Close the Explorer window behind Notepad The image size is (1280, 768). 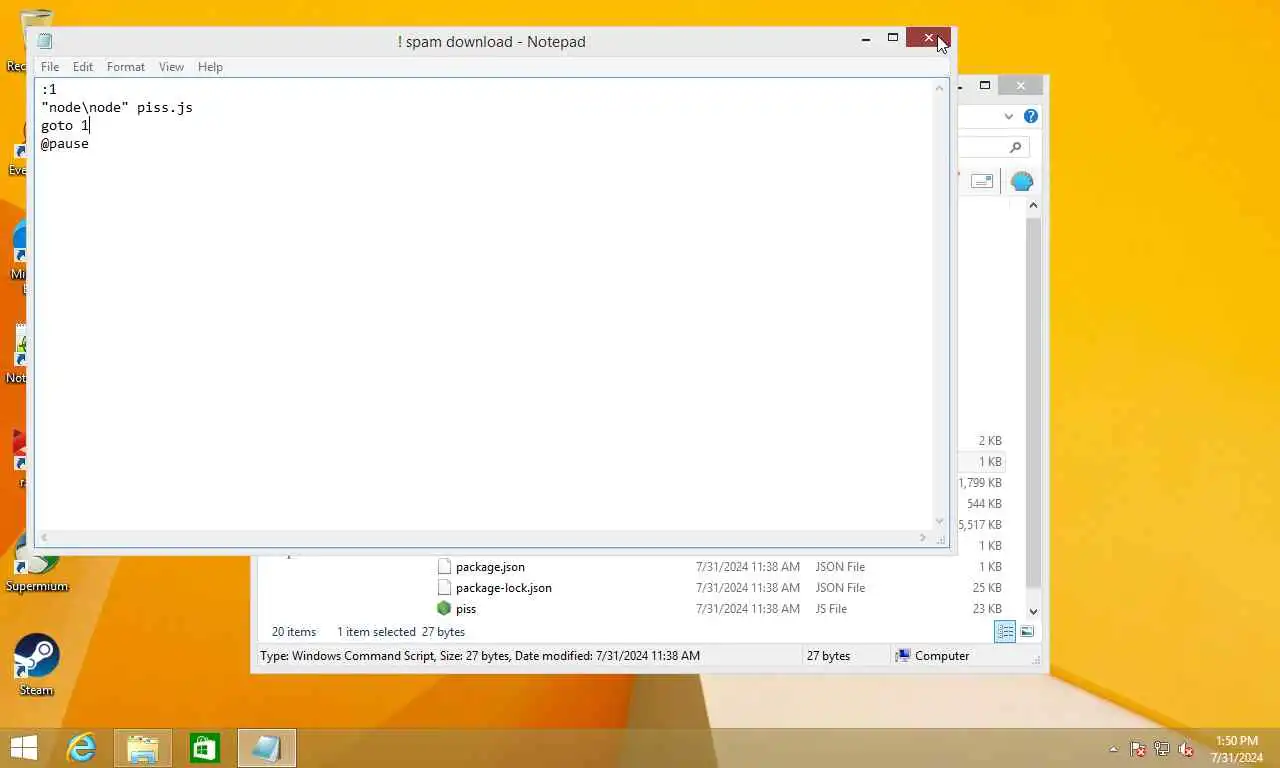point(1020,86)
